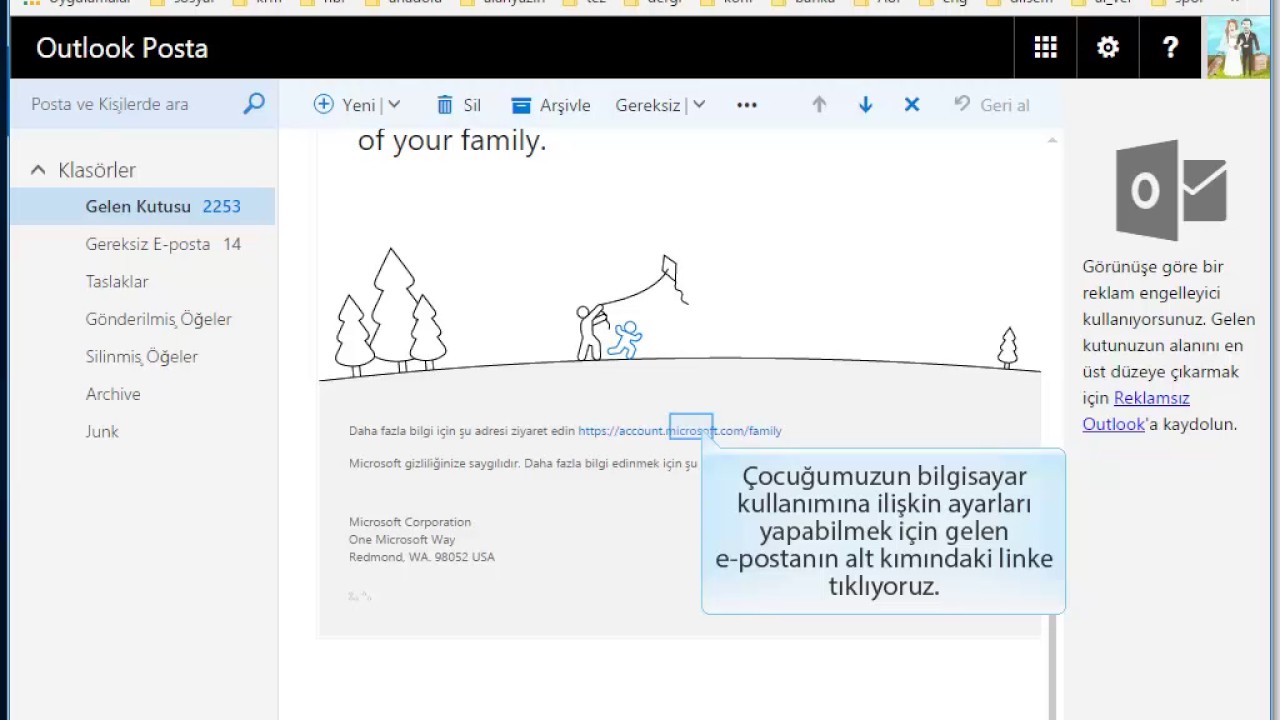This screenshot has height=720, width=1280.
Task: Delete message with the Sil button
Action: coord(459,105)
